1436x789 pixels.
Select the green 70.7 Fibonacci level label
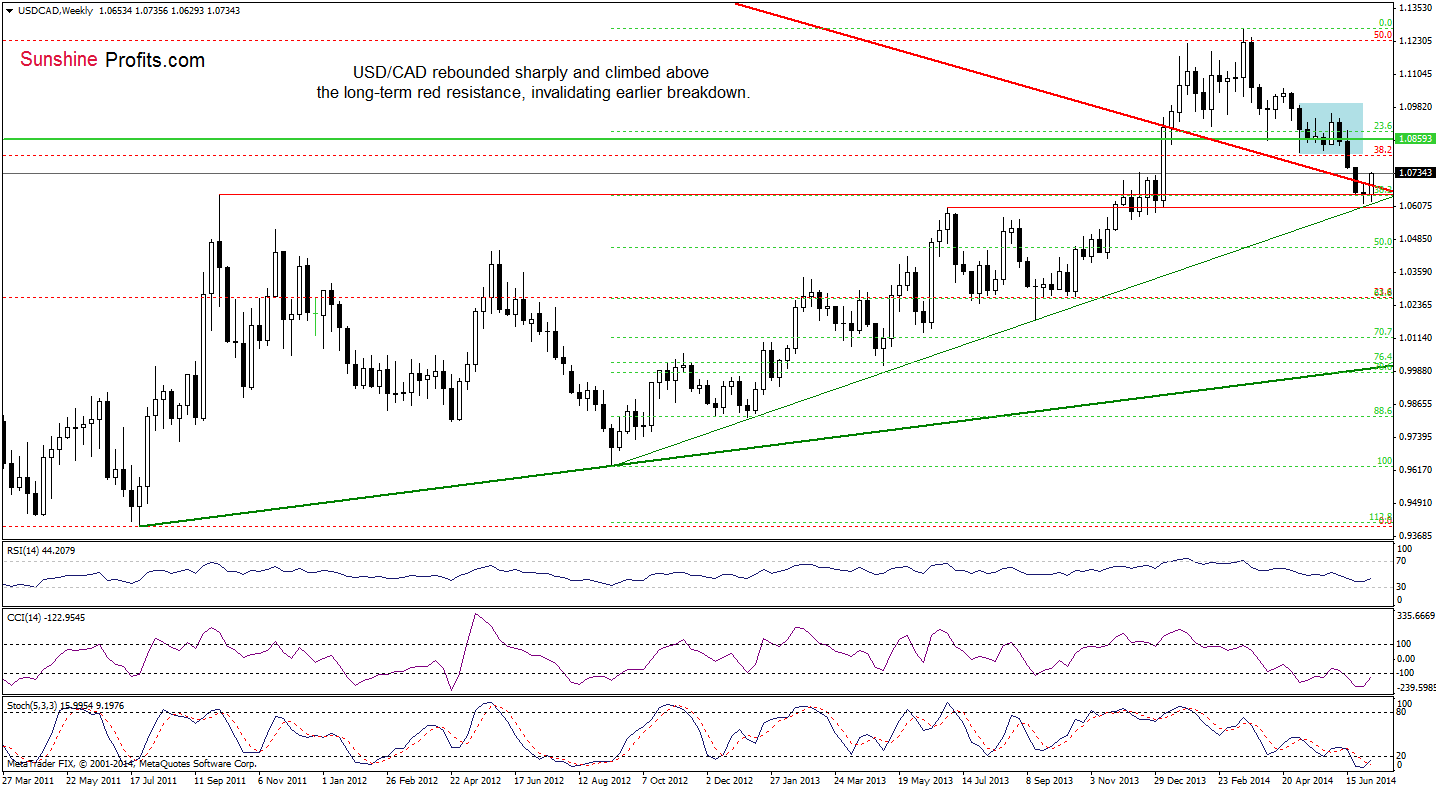click(x=1384, y=332)
